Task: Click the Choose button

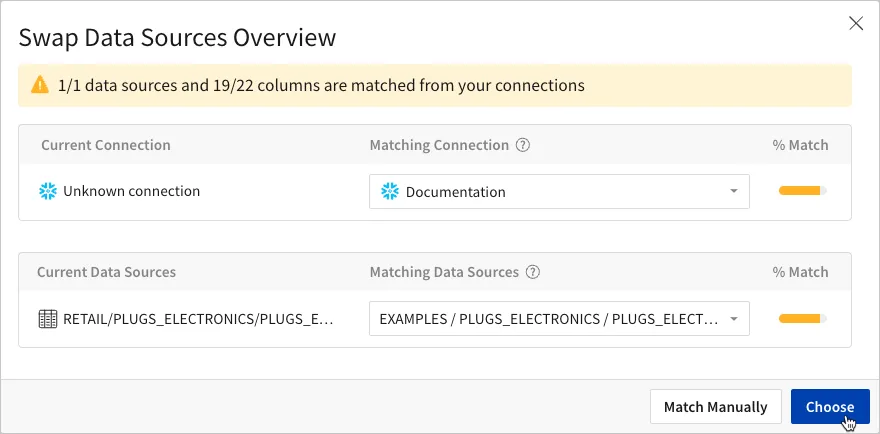Action: tap(830, 406)
